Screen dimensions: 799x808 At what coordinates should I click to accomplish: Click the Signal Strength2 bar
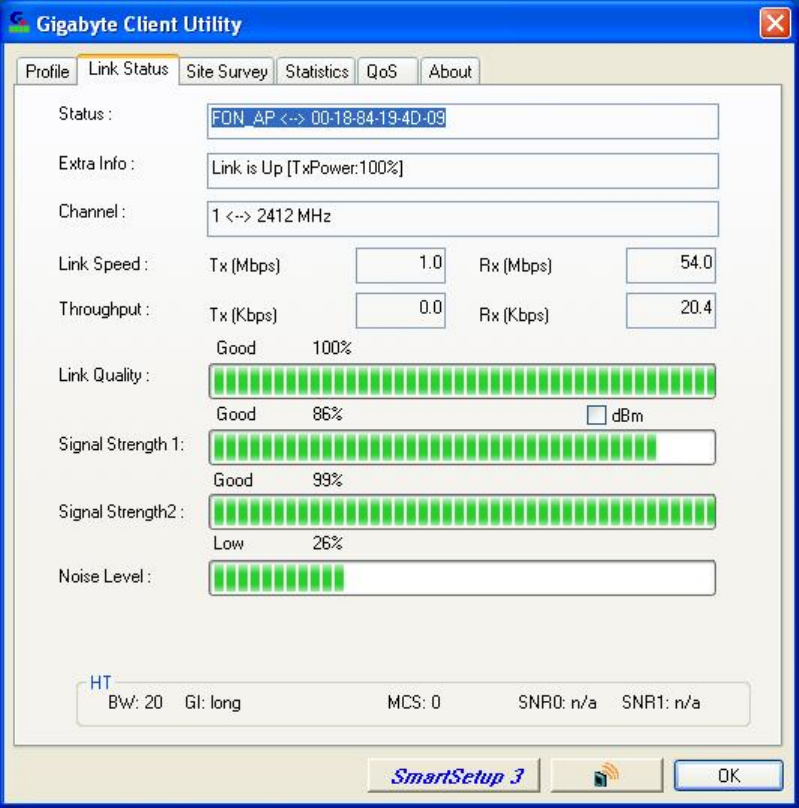pos(462,512)
